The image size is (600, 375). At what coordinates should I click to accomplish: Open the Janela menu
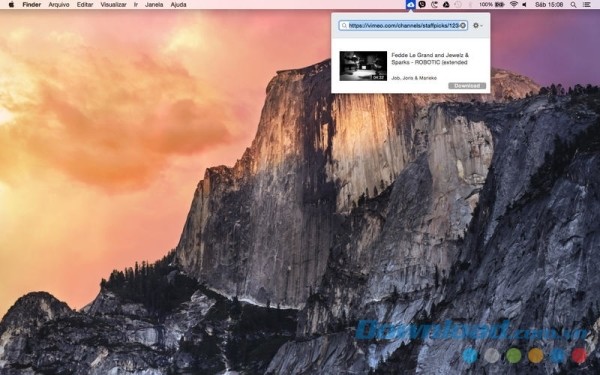point(154,5)
